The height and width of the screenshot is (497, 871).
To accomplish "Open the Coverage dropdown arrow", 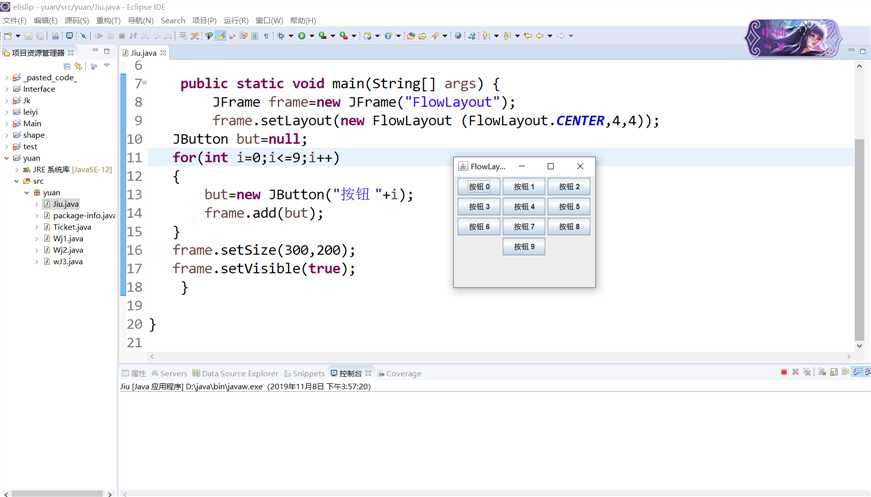I will [333, 36].
